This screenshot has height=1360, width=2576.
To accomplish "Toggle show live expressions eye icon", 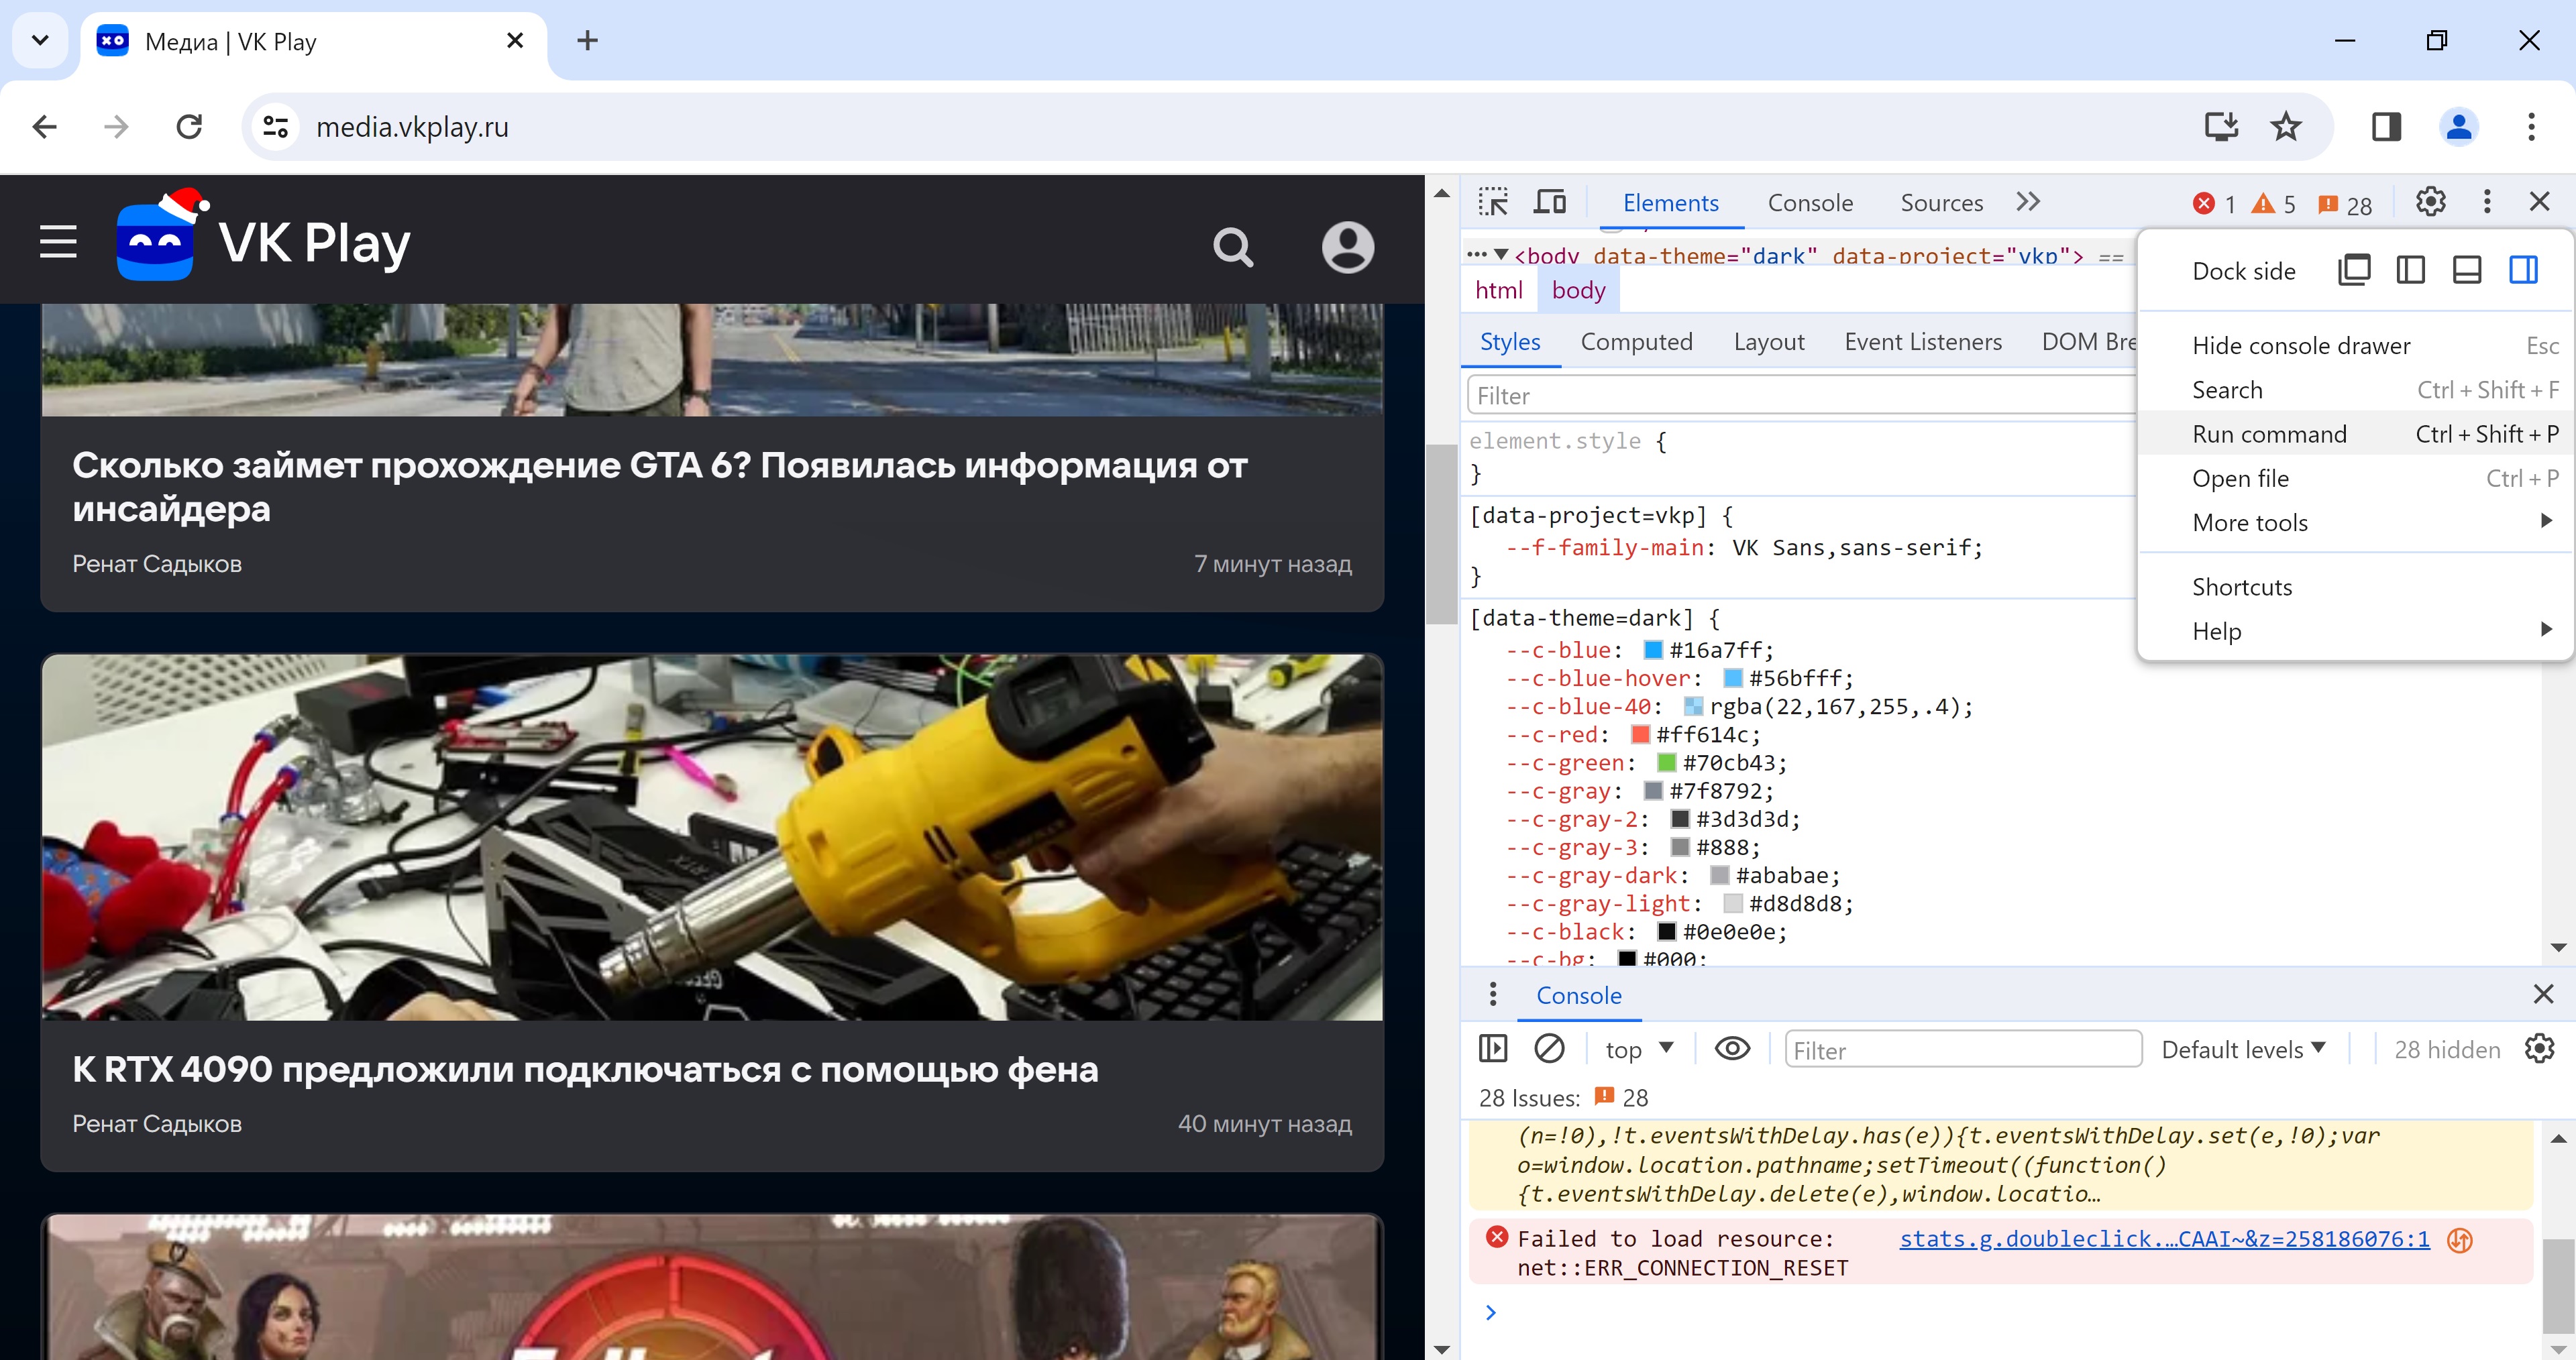I will click(x=1733, y=1050).
